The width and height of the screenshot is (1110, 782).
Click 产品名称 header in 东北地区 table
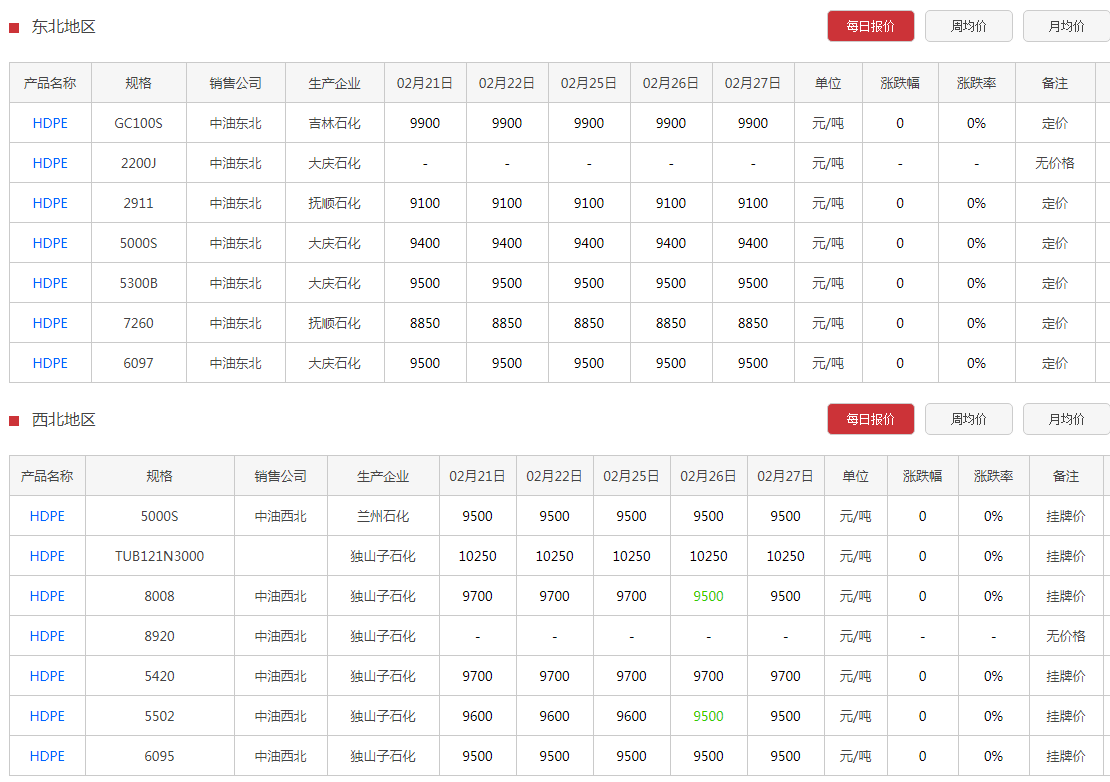(x=50, y=83)
